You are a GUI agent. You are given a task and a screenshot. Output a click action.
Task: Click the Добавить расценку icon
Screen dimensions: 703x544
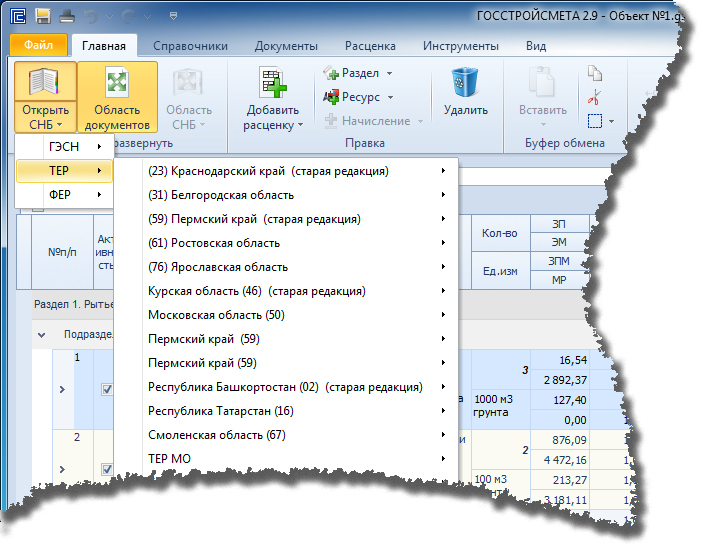[273, 82]
